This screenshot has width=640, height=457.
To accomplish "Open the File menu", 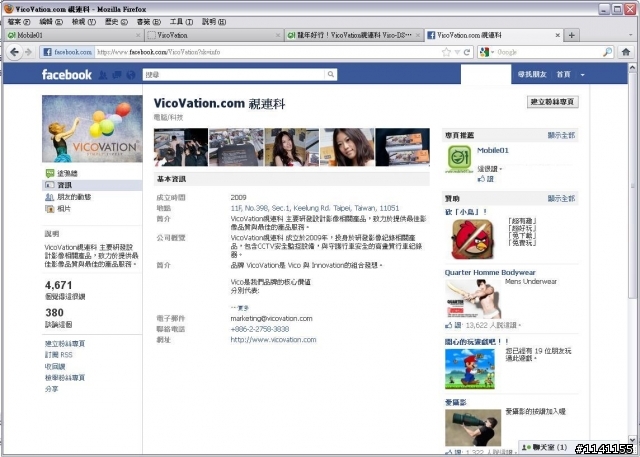I will [x=19, y=22].
